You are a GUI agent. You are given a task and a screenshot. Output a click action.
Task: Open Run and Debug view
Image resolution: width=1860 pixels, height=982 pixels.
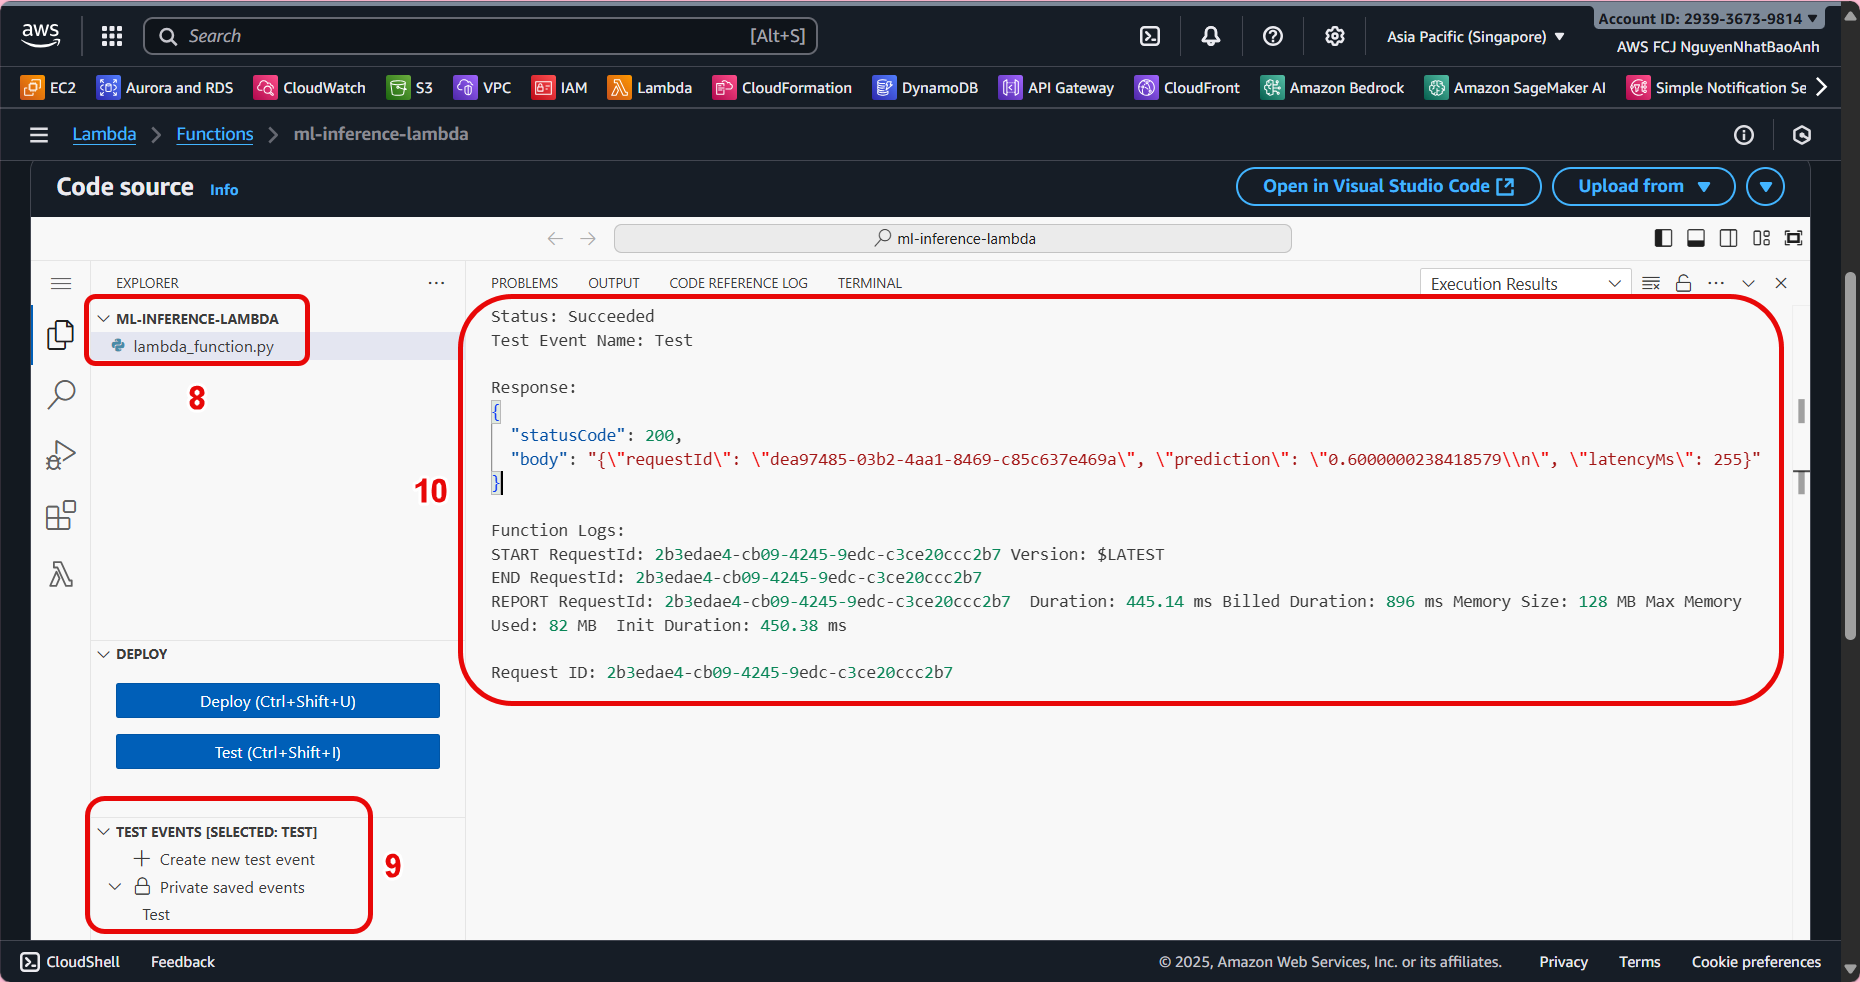pos(61,456)
